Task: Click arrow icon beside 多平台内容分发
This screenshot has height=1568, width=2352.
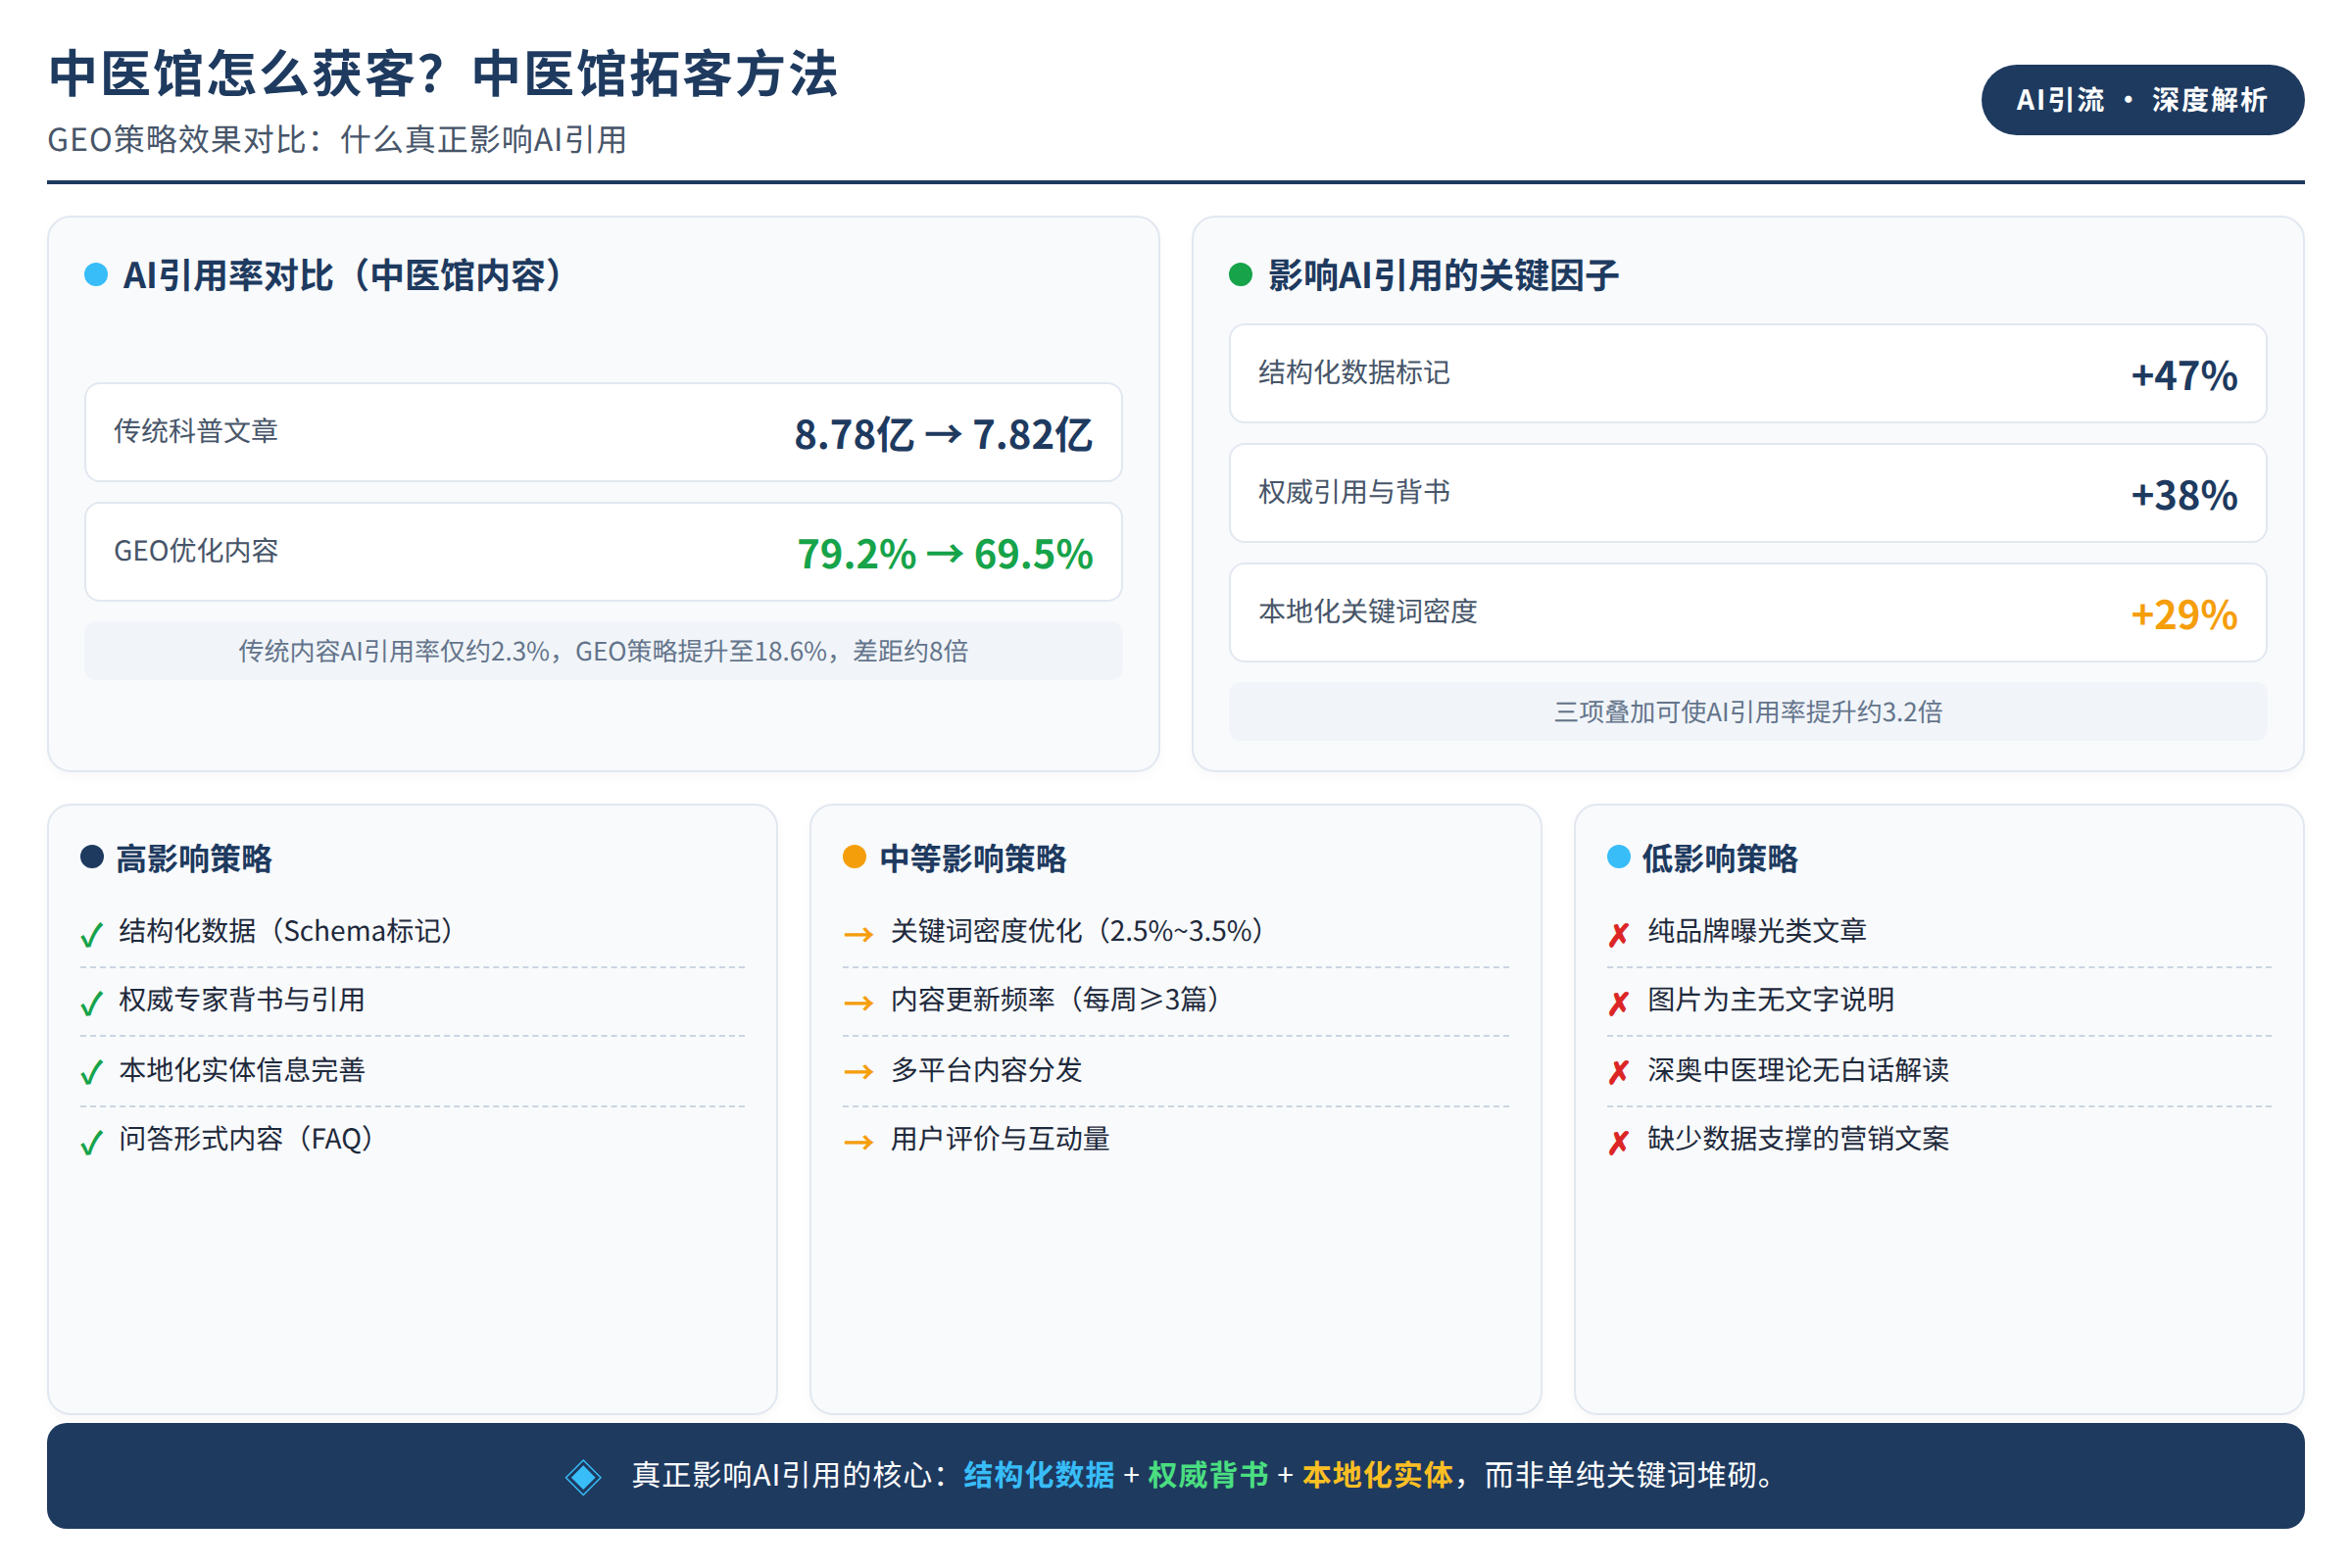Action: tap(858, 1073)
